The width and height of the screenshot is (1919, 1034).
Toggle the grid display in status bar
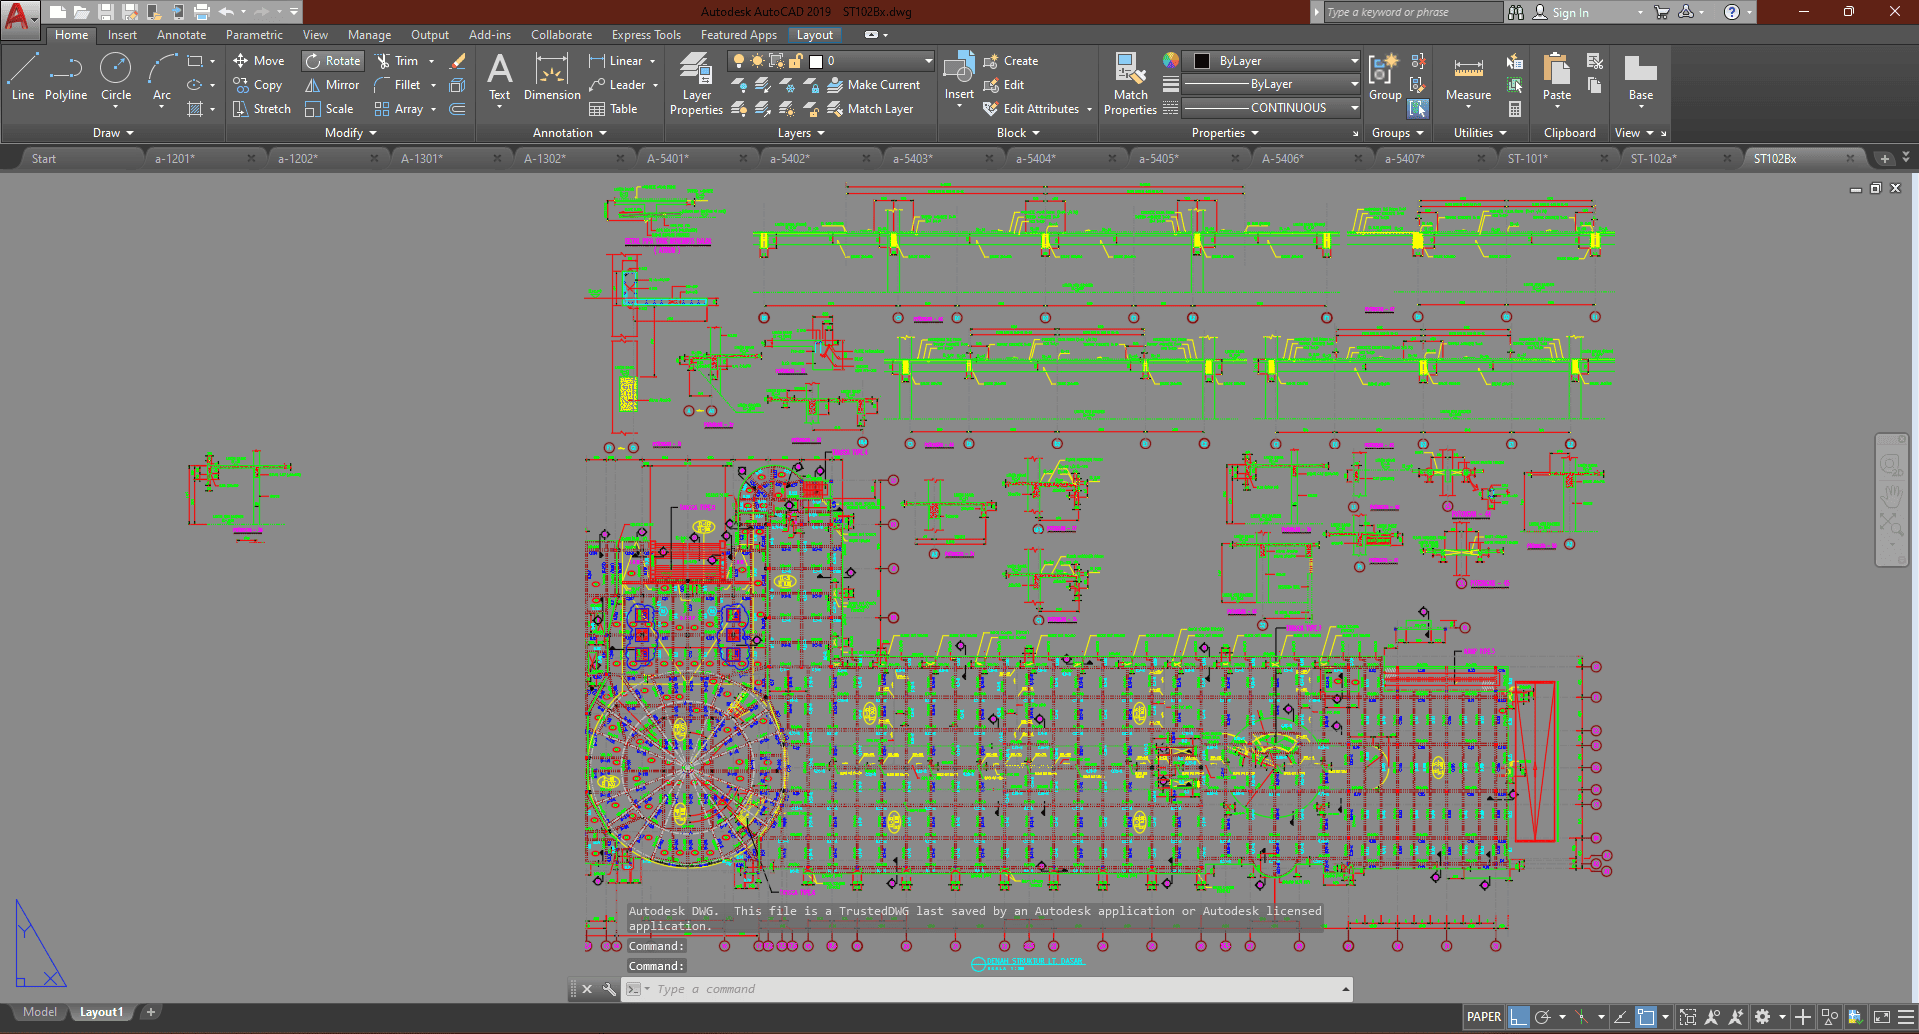coord(1518,1017)
